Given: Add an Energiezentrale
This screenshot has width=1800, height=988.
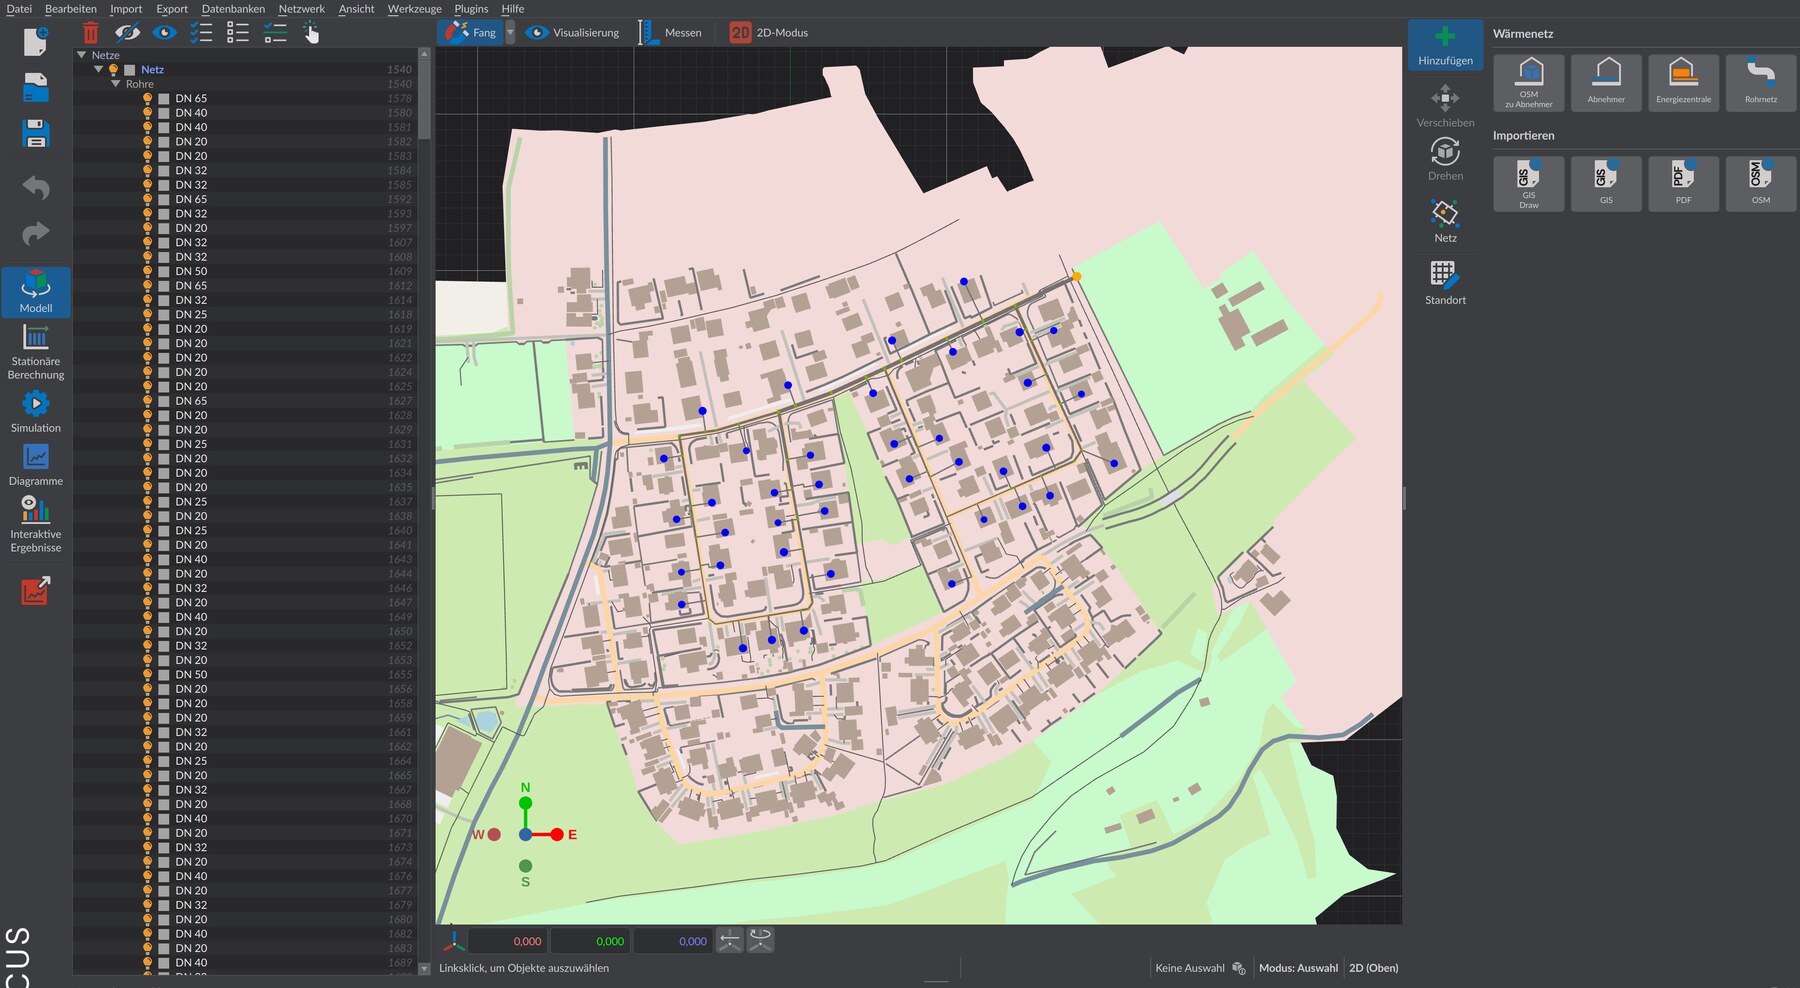Looking at the screenshot, I should (x=1683, y=82).
